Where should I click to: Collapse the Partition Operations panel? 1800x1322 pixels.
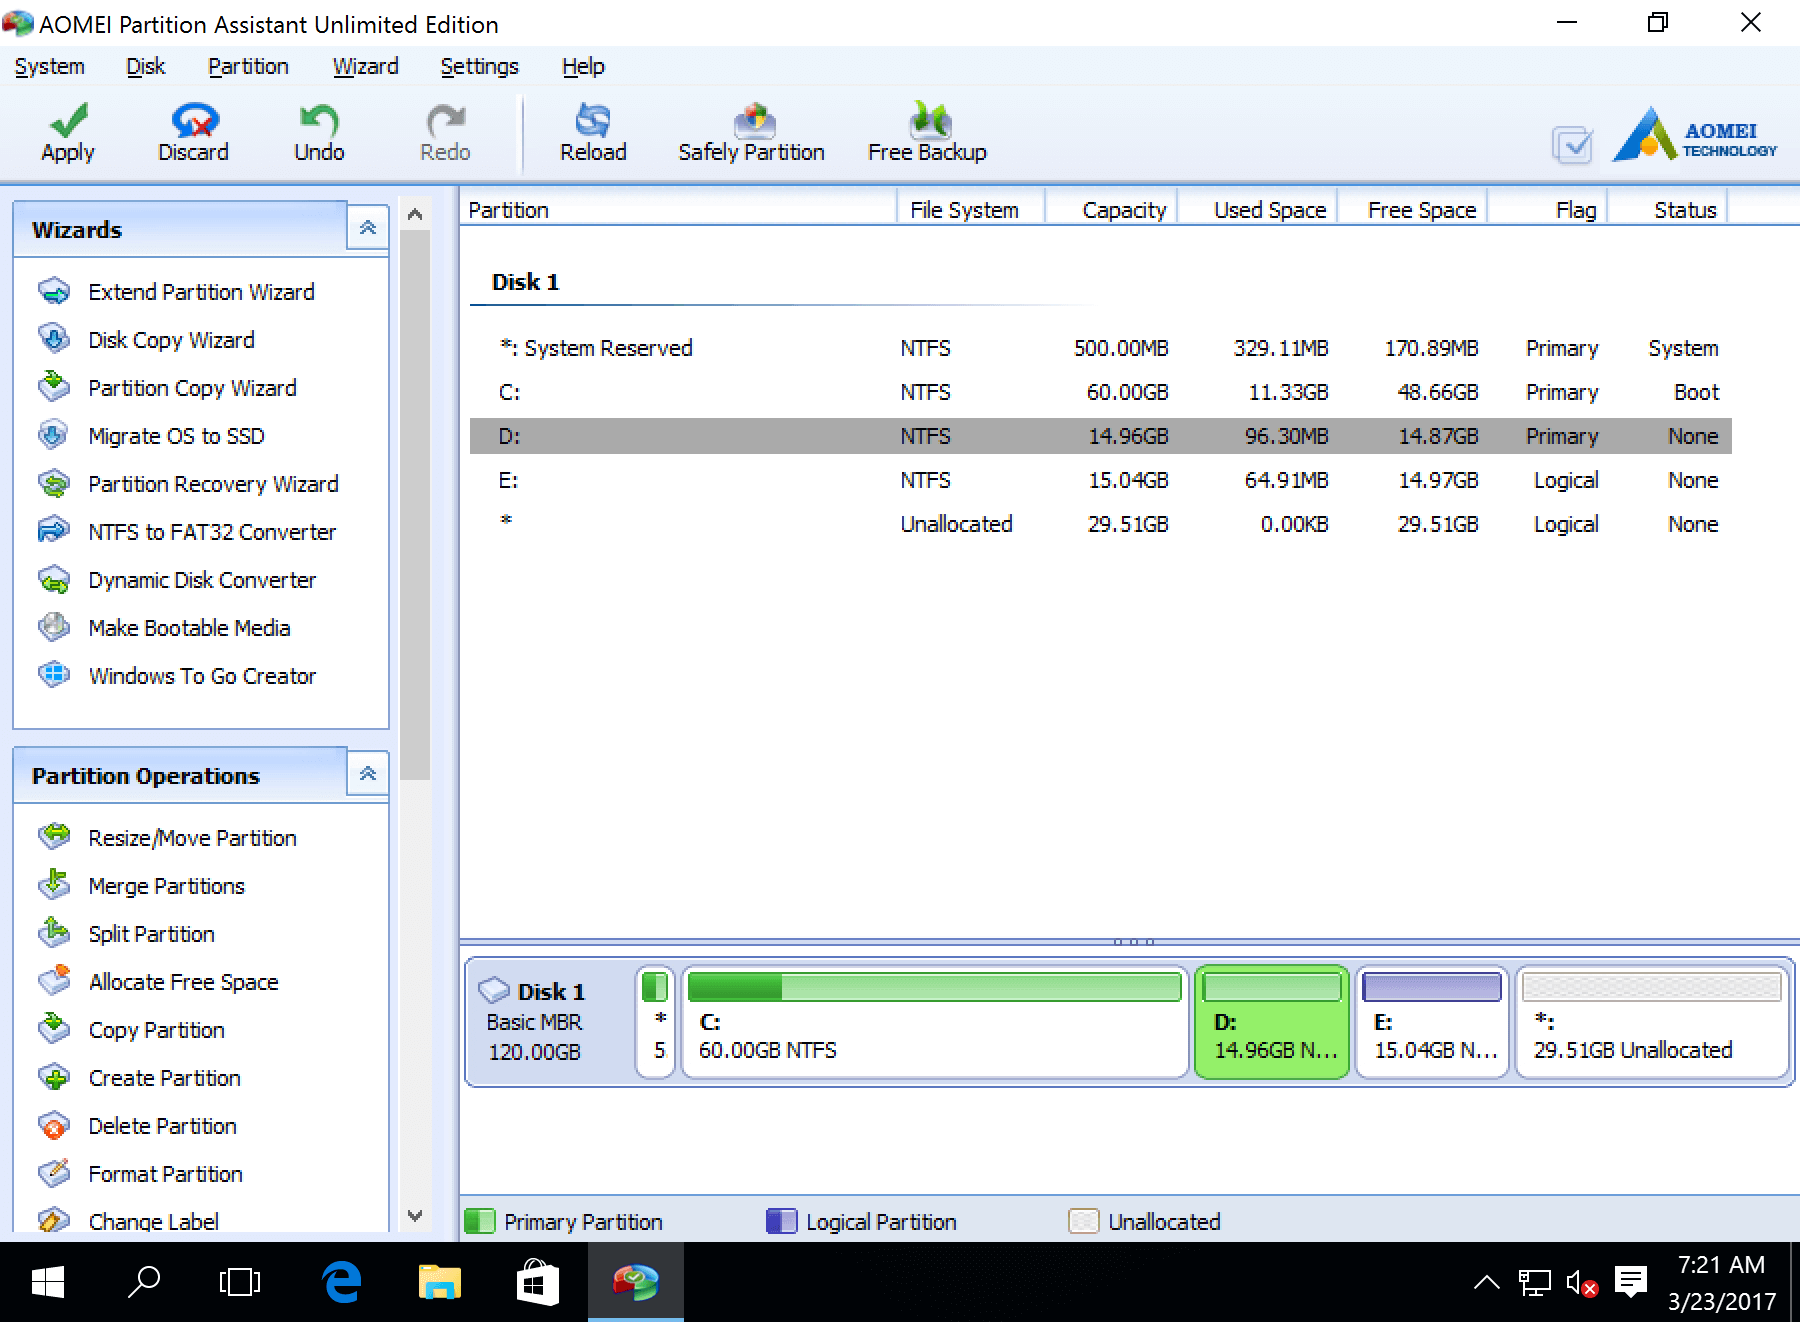[x=367, y=773]
